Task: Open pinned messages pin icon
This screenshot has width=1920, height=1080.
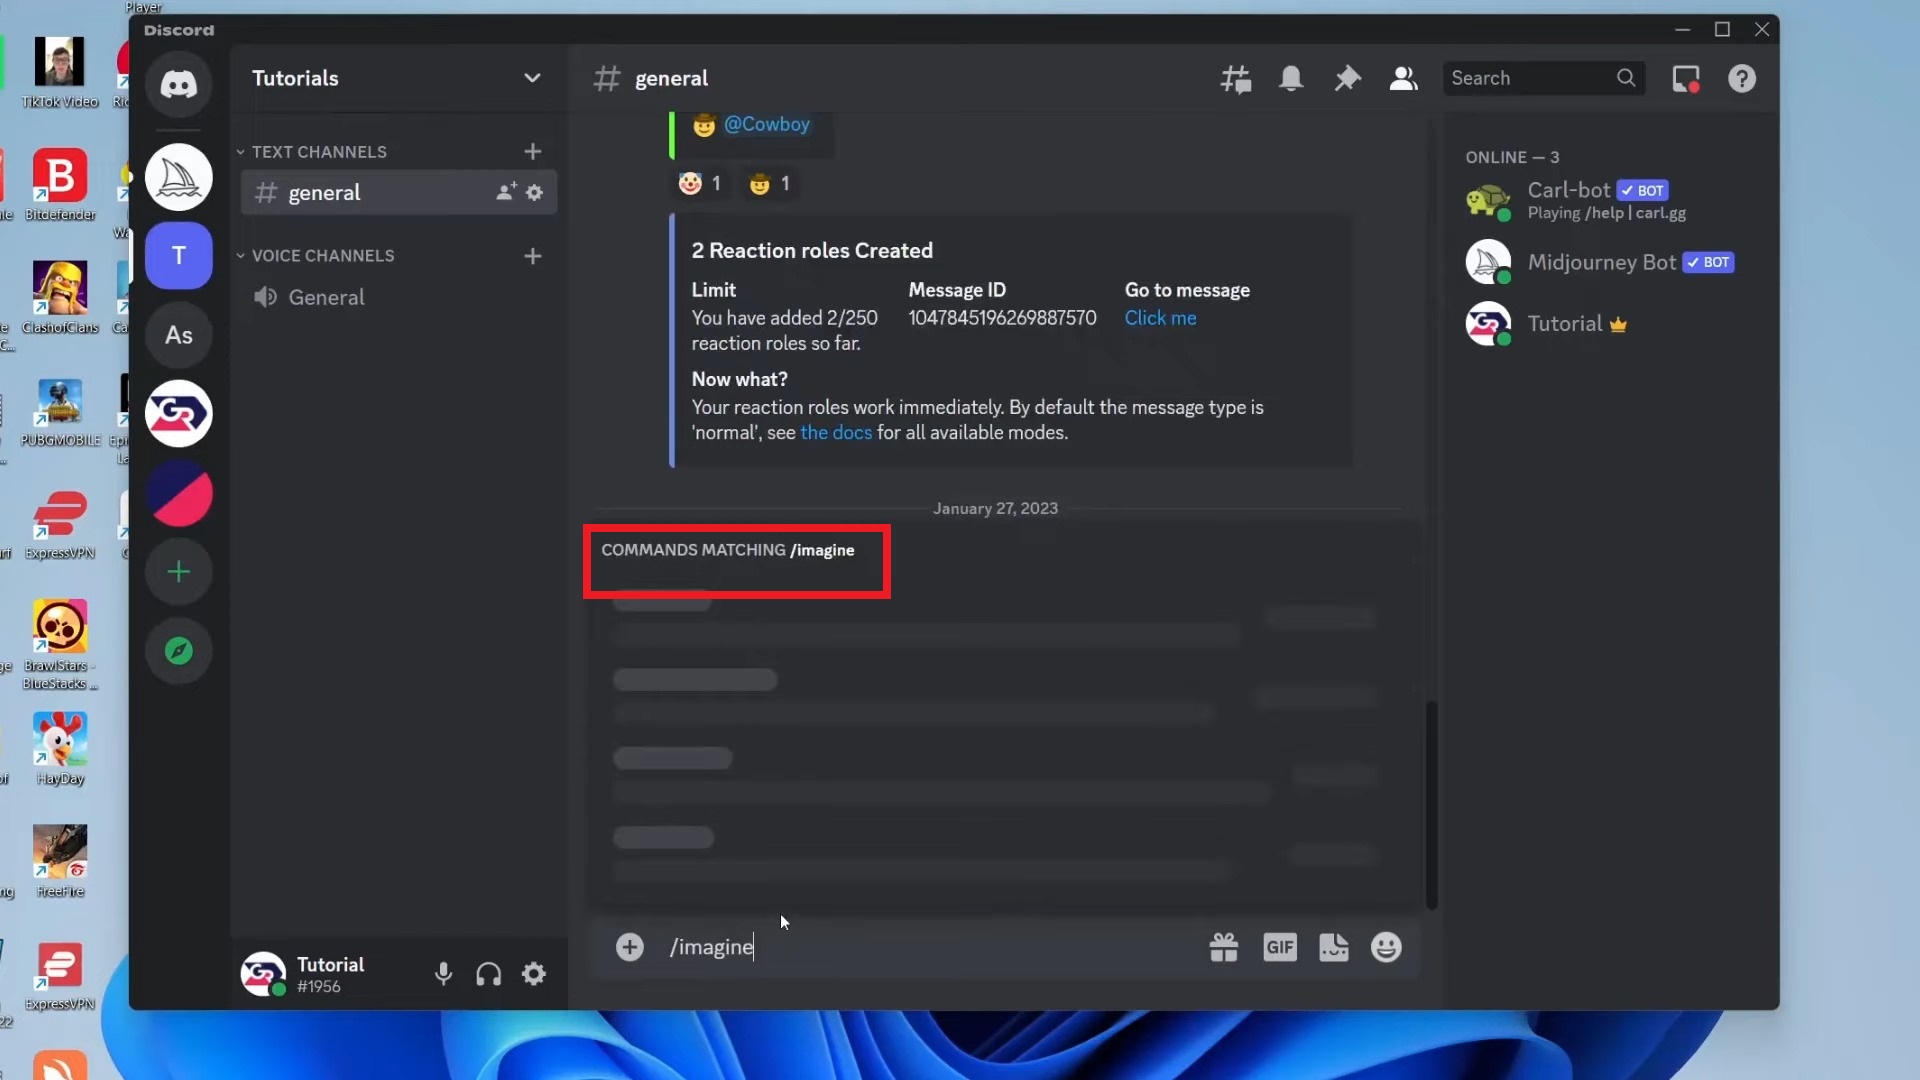Action: [x=1347, y=78]
